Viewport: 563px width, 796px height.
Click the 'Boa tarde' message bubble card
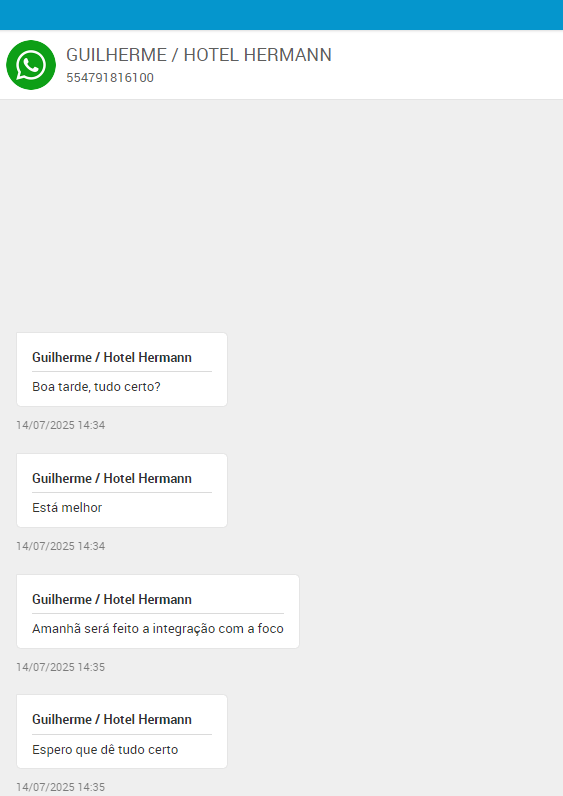tap(122, 370)
